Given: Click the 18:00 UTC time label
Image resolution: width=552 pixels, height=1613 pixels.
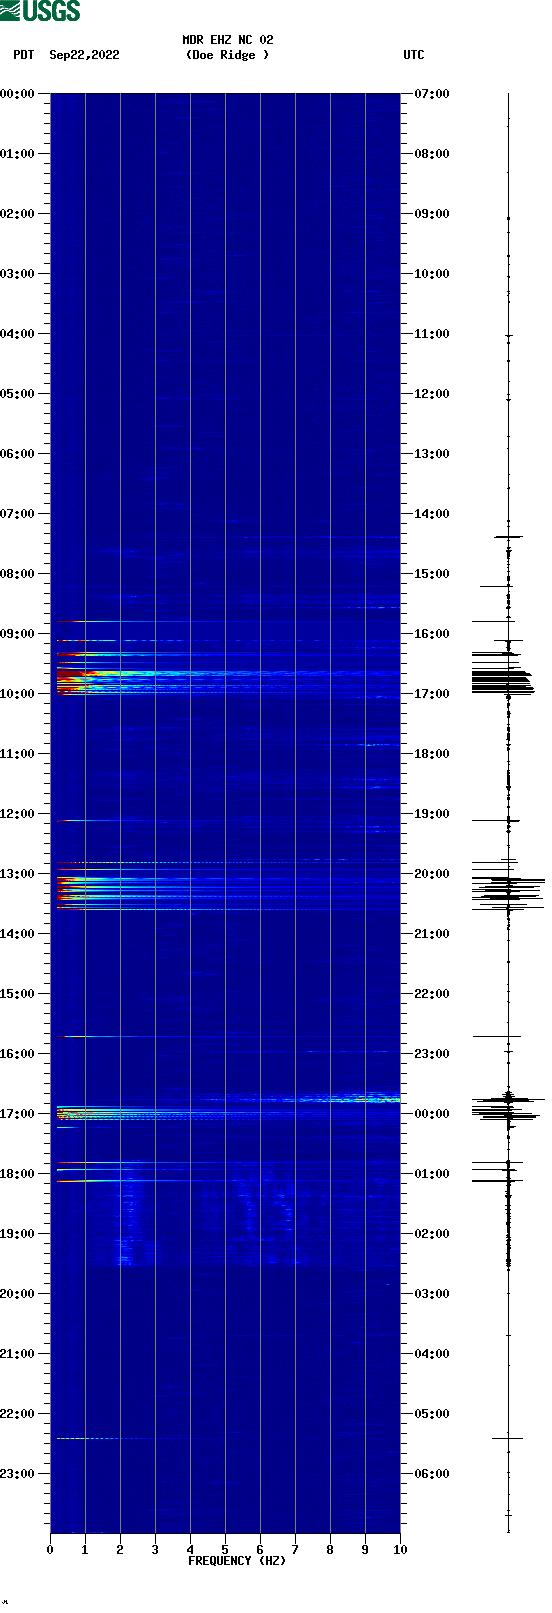Looking at the screenshot, I should [x=432, y=754].
